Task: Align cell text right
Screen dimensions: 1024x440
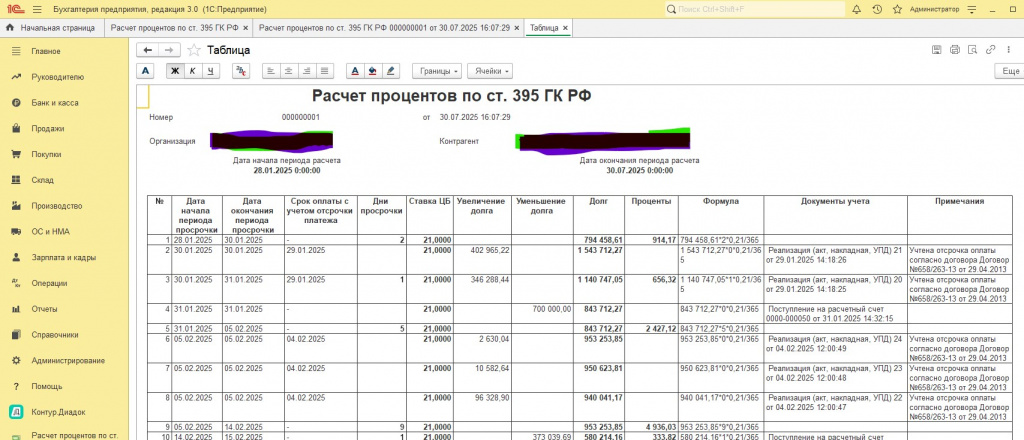Action: [x=307, y=71]
